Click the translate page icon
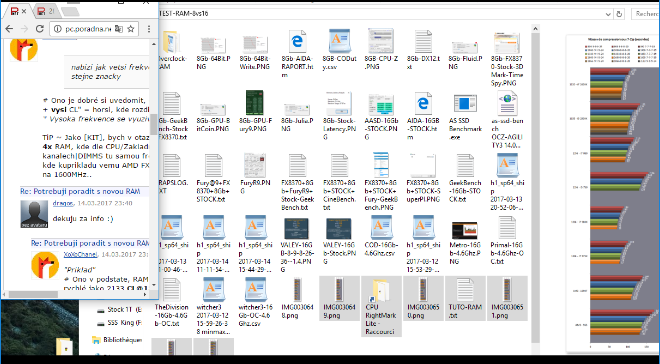Viewport: 660px width, 364px height. coord(119,29)
